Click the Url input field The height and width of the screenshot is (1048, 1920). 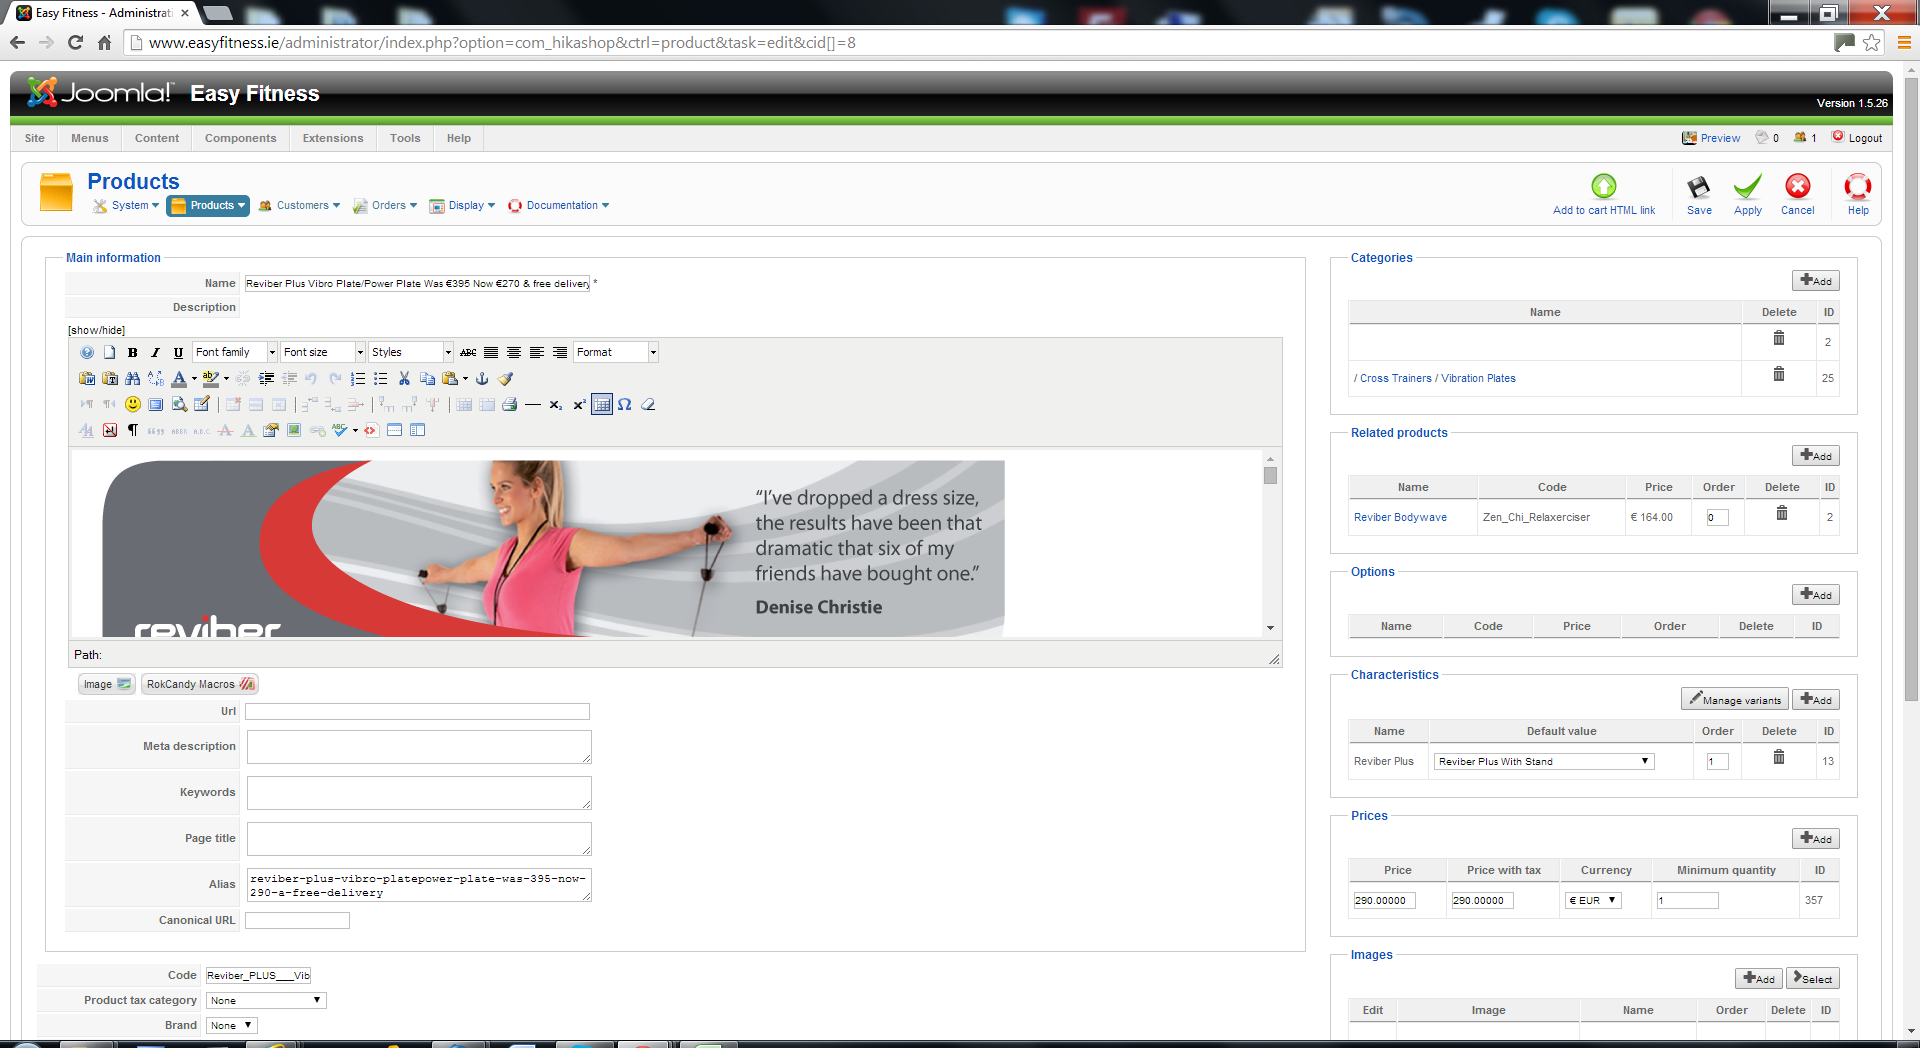[x=417, y=711]
